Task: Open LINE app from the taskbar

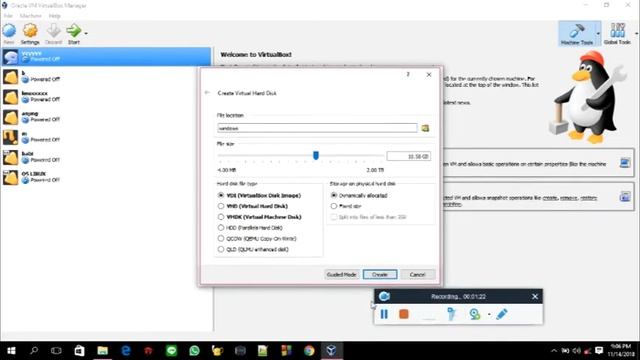Action: 171,351
